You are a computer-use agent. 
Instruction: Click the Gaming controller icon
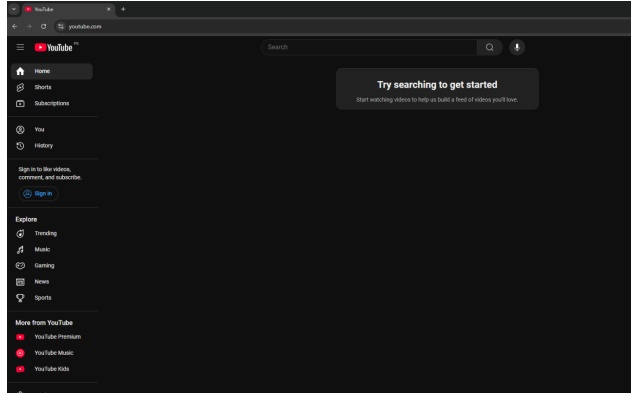point(20,265)
